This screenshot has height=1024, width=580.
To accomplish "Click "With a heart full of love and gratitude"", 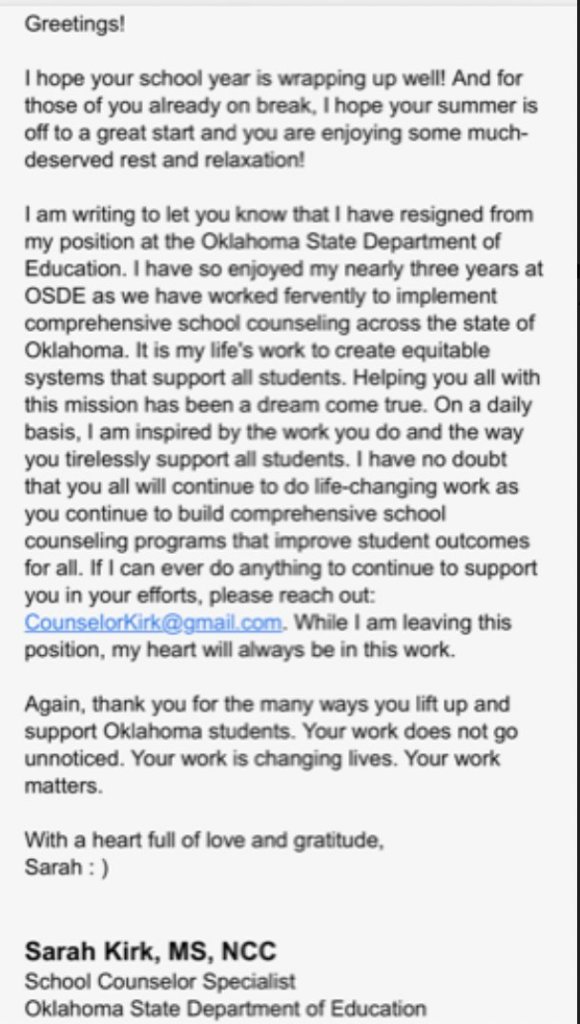I will (x=204, y=840).
